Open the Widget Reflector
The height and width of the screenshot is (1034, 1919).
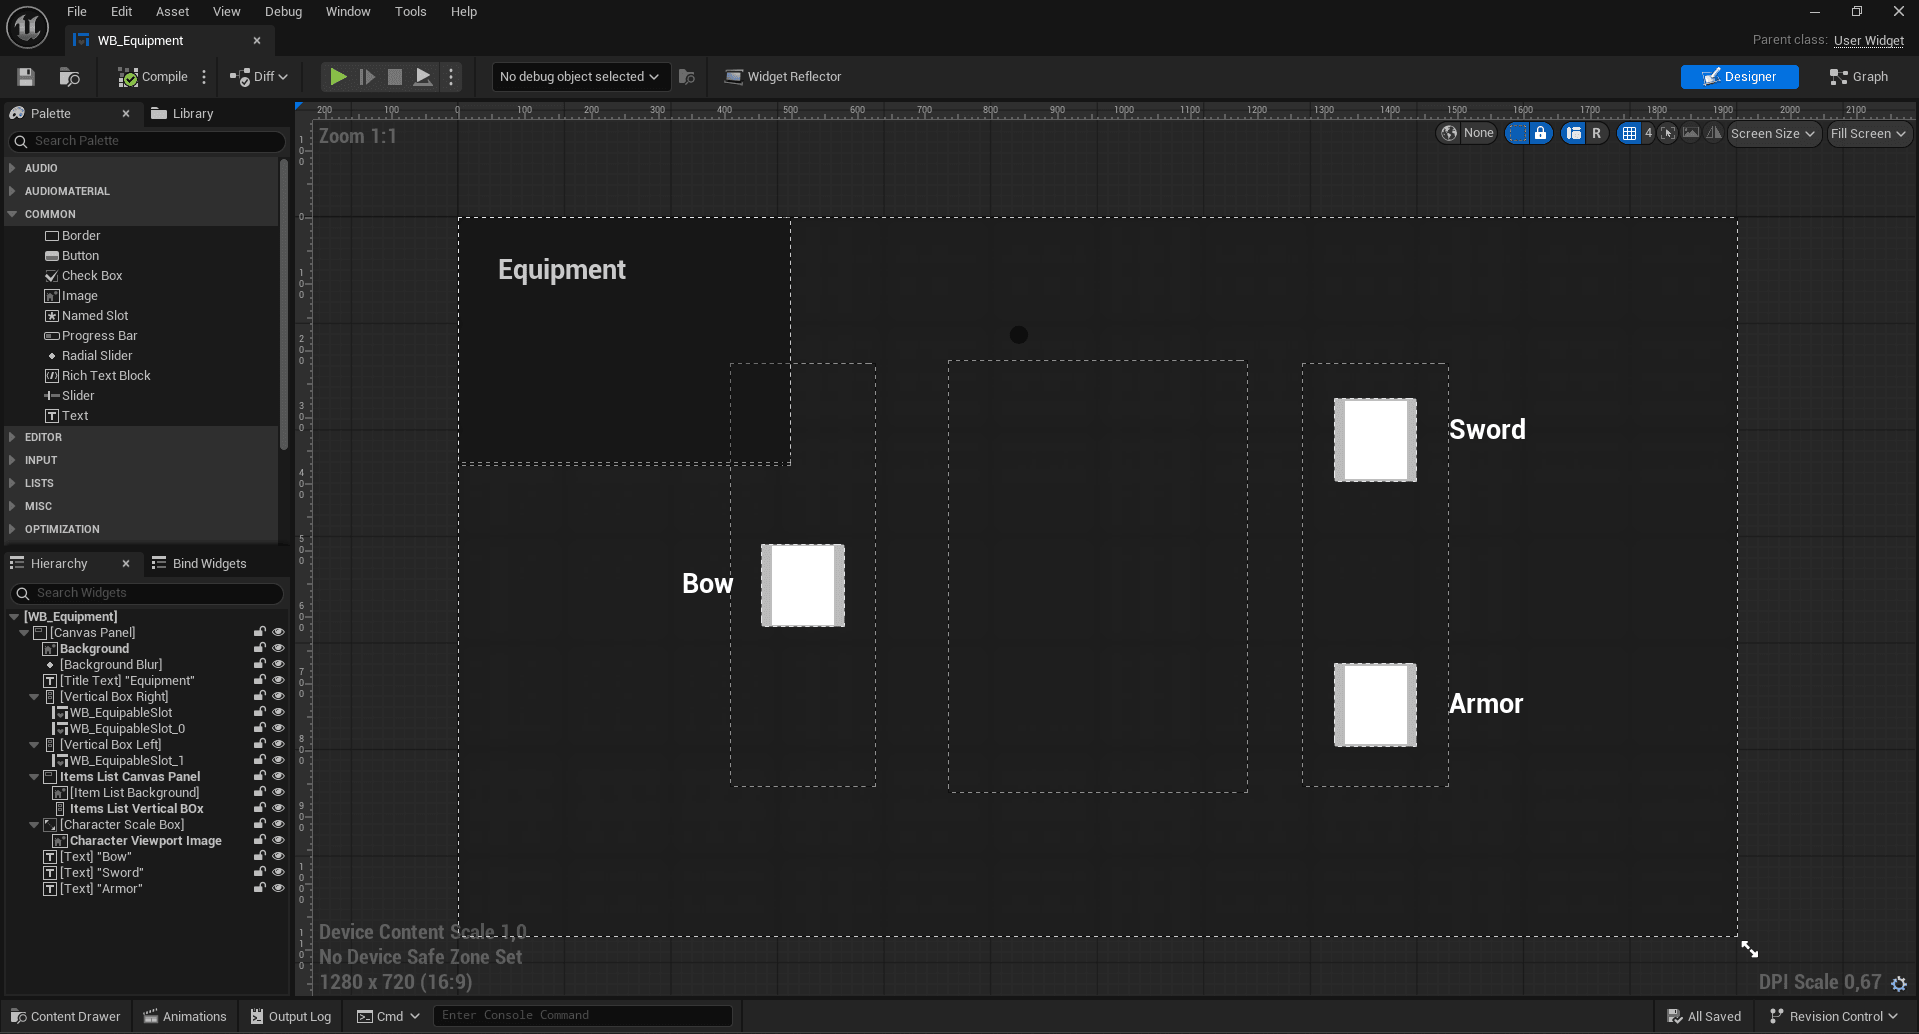[783, 77]
